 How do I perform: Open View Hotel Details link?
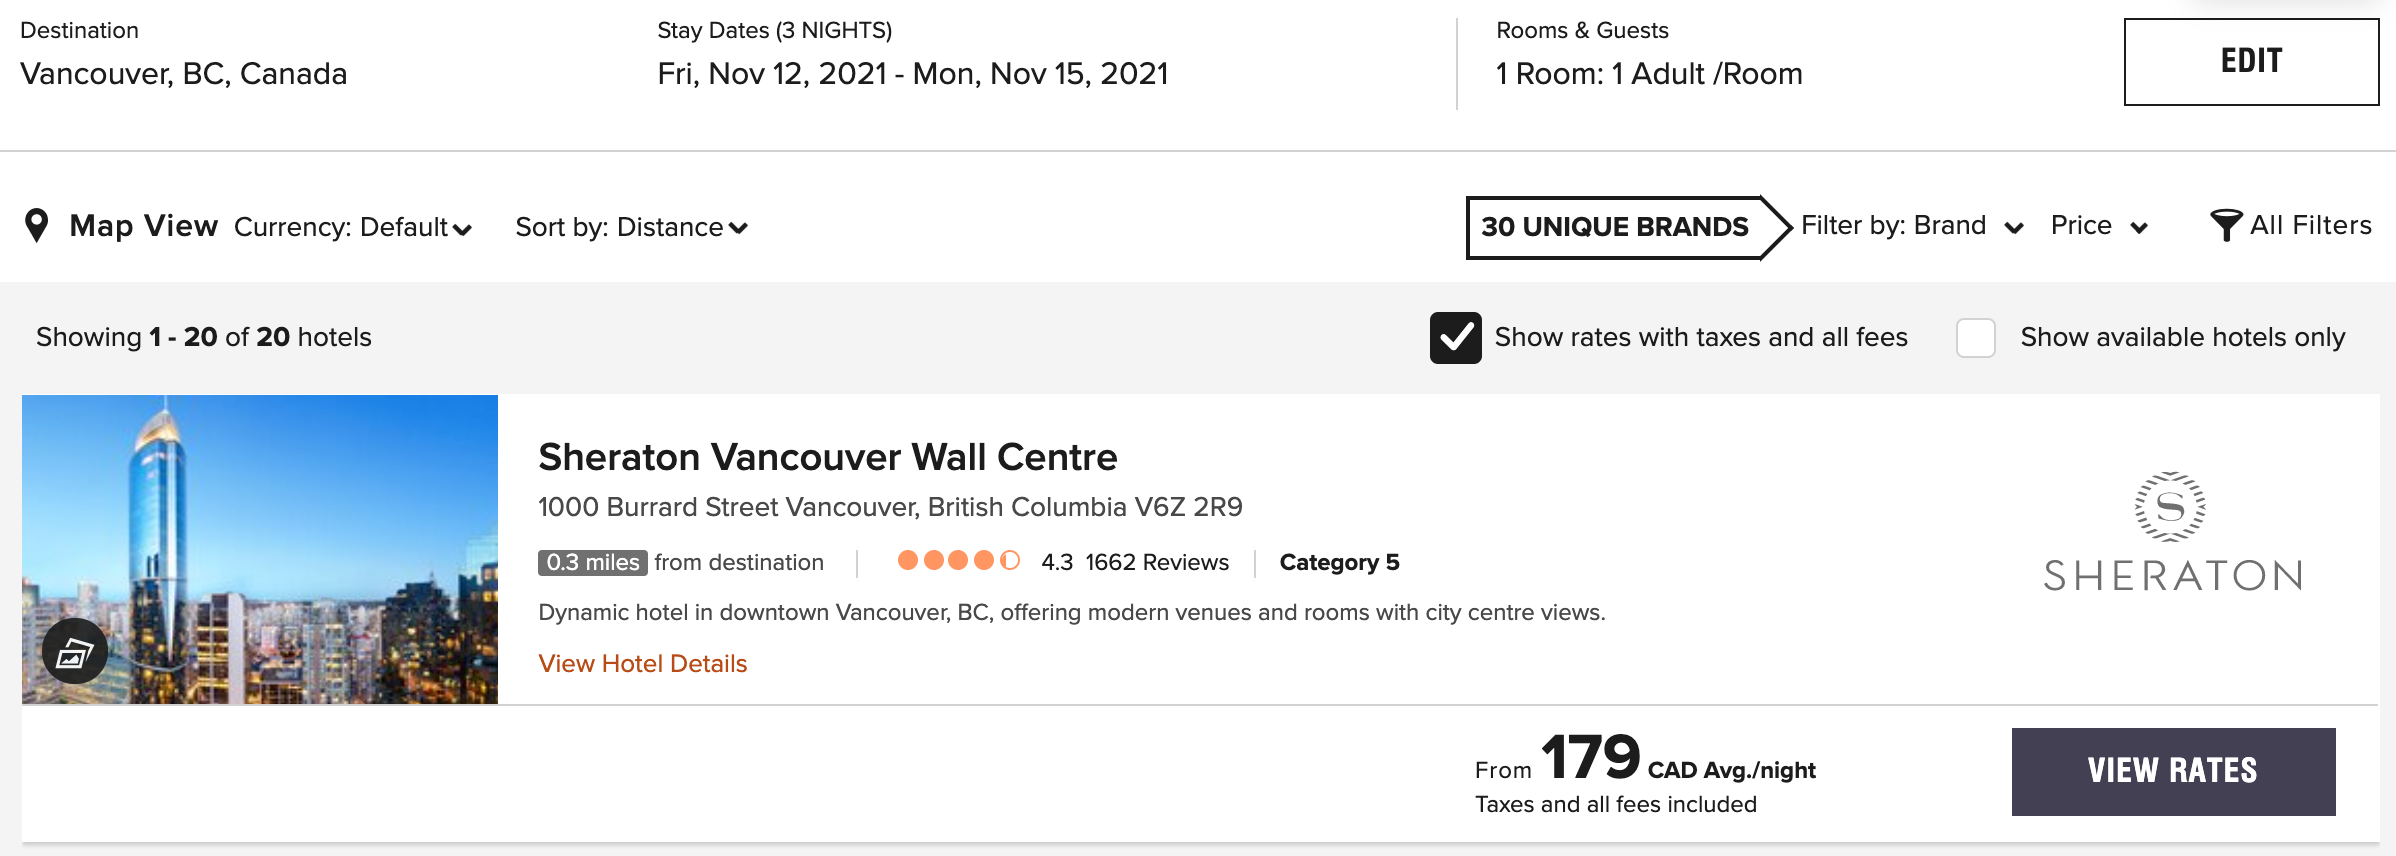(642, 664)
